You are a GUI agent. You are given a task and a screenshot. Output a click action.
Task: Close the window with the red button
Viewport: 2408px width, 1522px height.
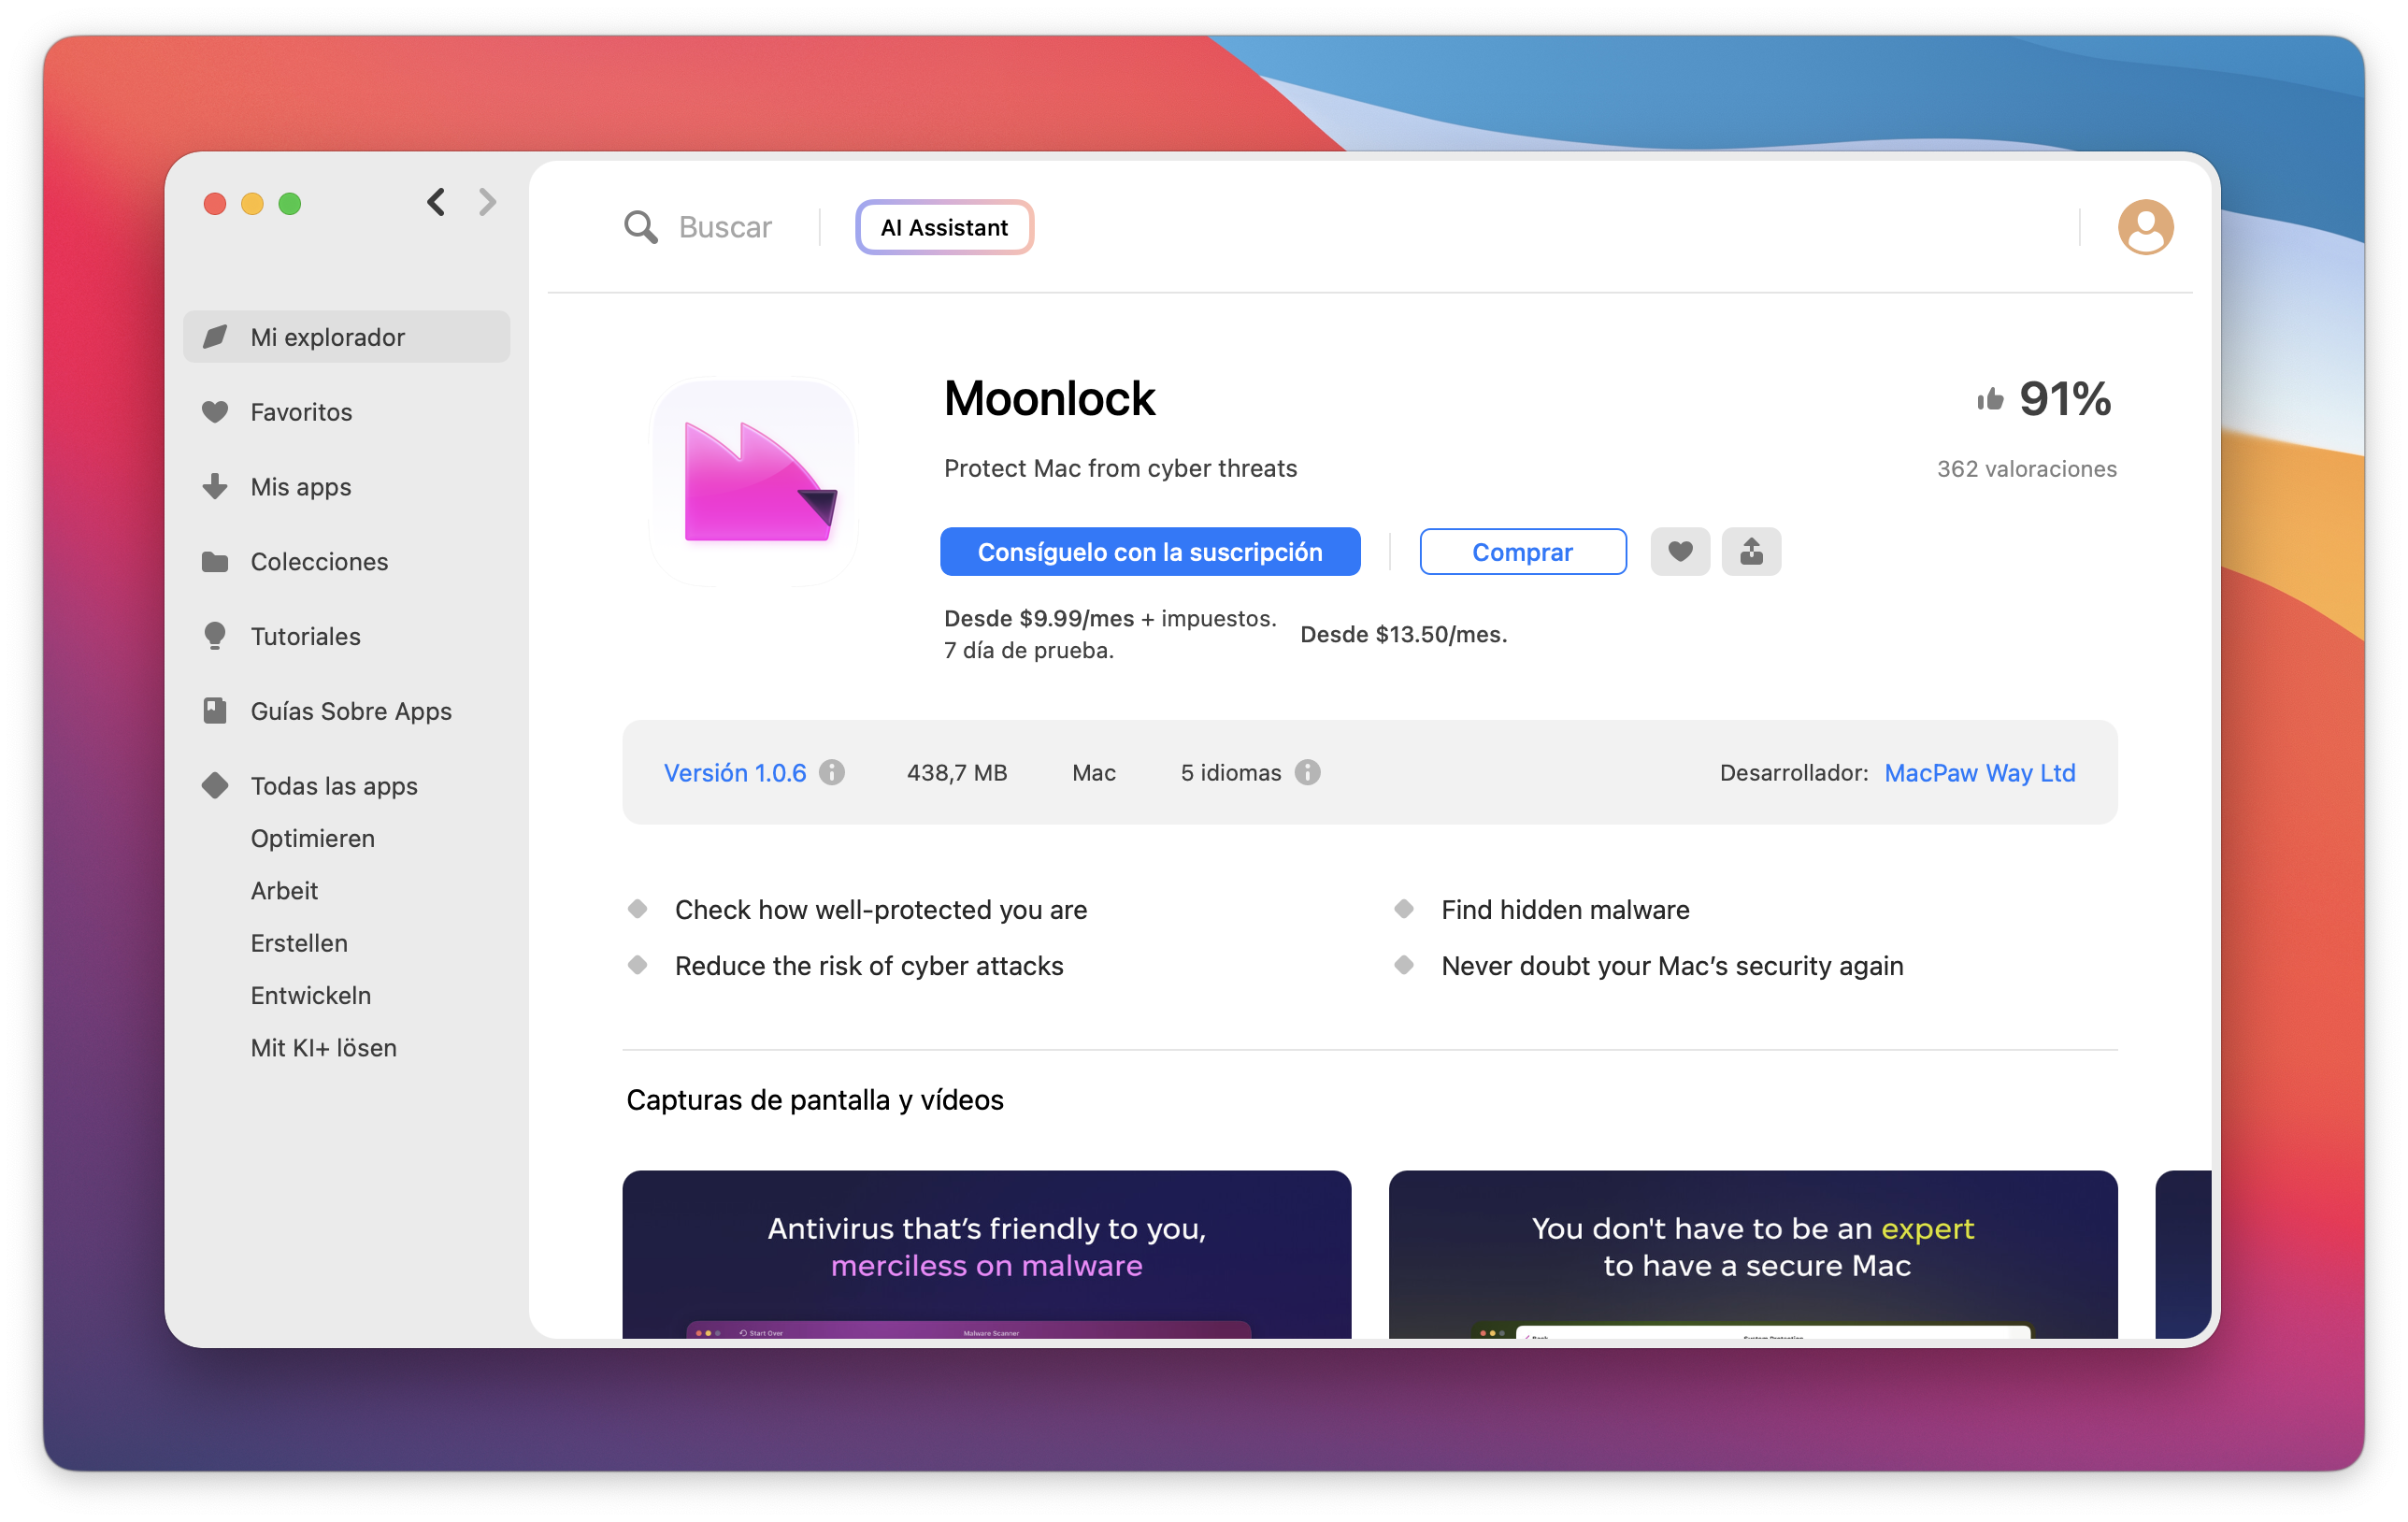(214, 204)
